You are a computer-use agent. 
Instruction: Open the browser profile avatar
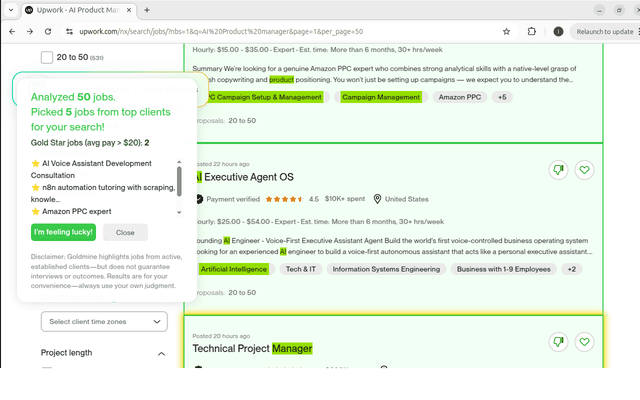pyautogui.click(x=559, y=31)
